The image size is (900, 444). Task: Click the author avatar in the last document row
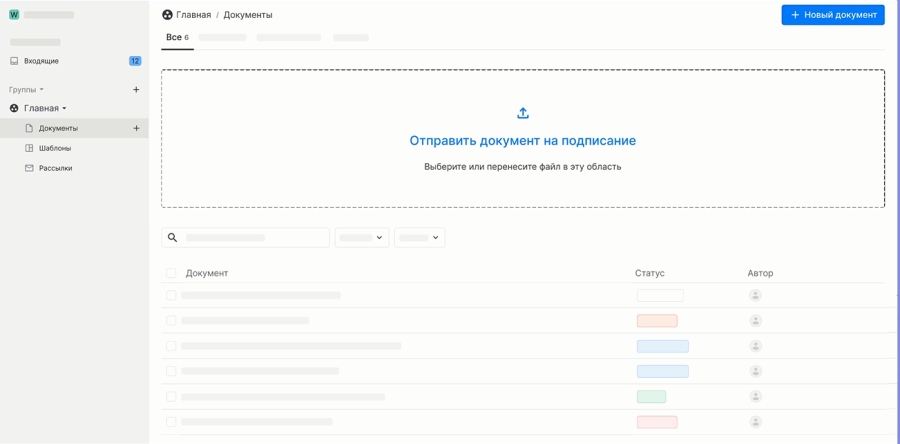click(x=755, y=422)
